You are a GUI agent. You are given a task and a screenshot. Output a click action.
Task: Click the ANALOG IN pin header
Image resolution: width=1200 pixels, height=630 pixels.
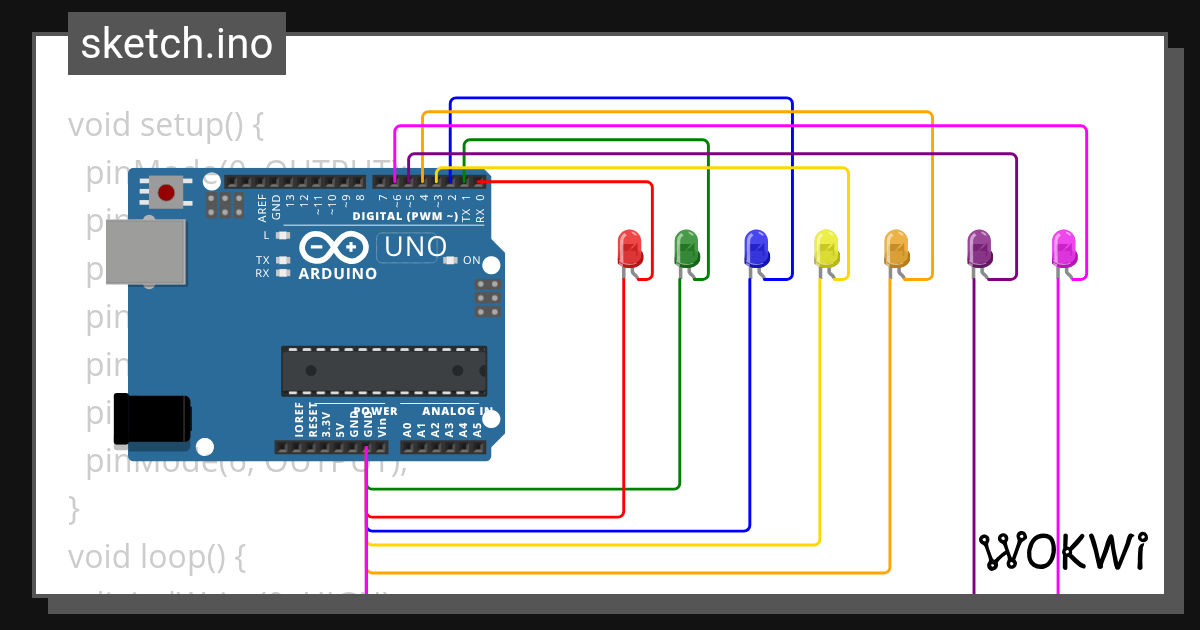point(442,447)
